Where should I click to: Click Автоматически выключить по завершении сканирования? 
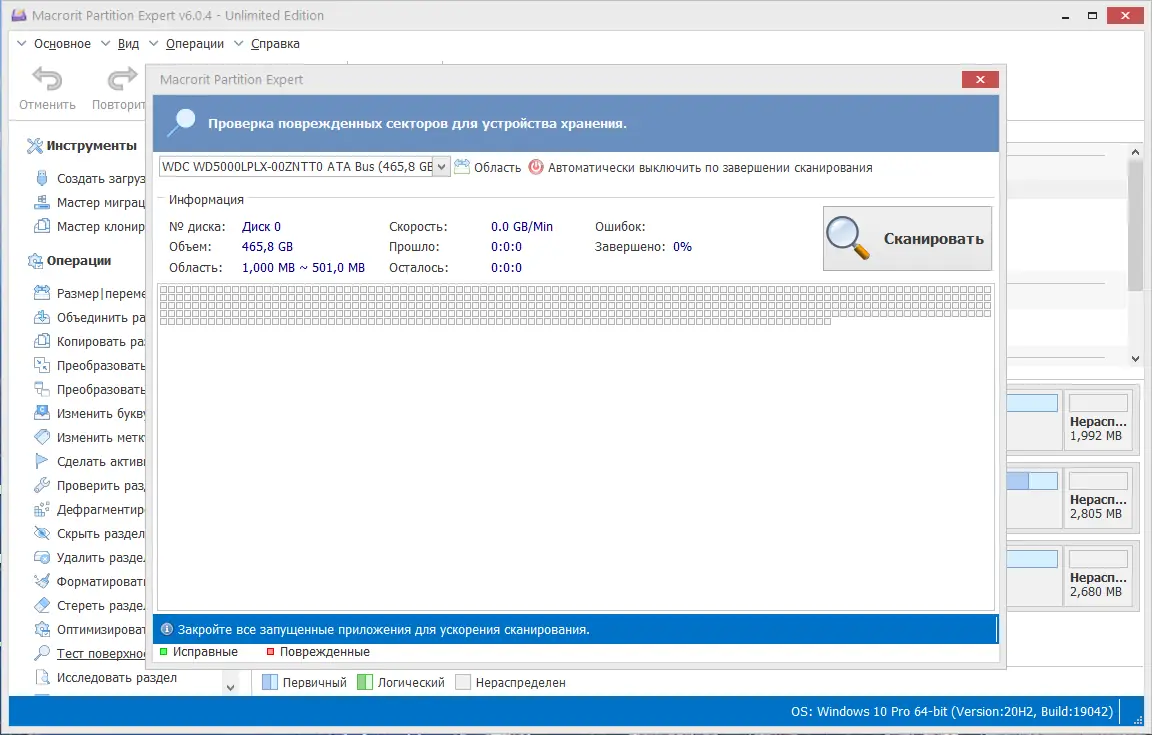click(710, 168)
